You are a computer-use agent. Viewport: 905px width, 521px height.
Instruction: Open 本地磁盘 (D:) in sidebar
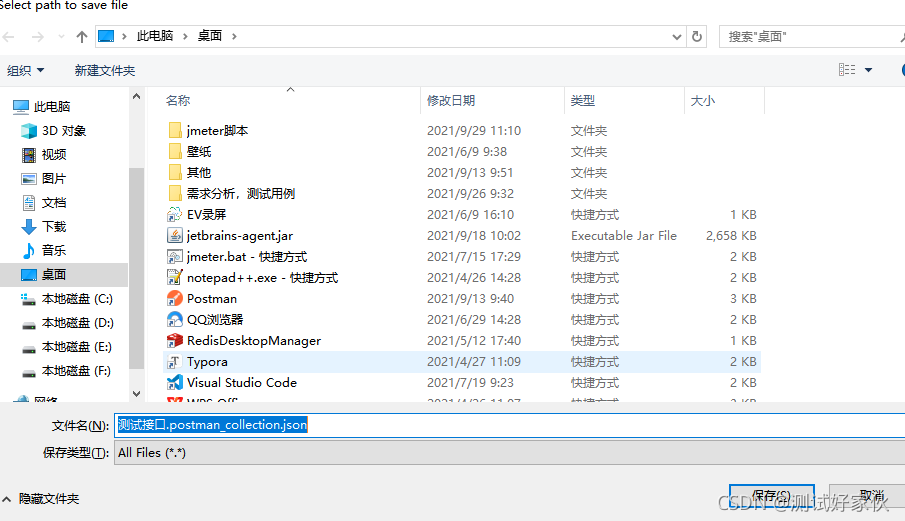67,323
